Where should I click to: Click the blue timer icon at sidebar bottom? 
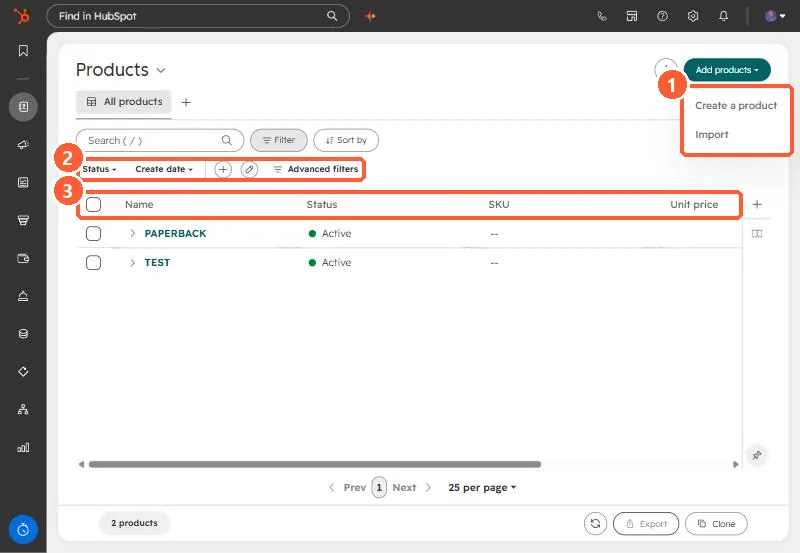pos(23,530)
